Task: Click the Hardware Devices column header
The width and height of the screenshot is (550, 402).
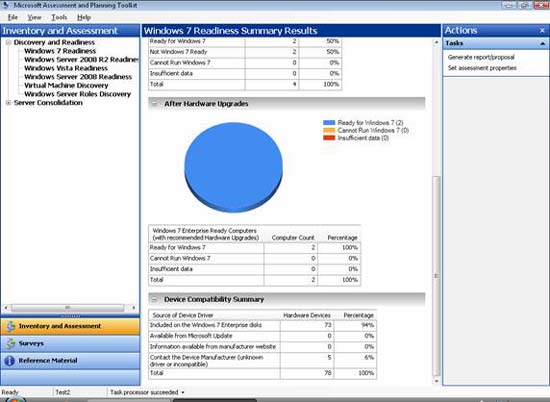Action: [307, 315]
